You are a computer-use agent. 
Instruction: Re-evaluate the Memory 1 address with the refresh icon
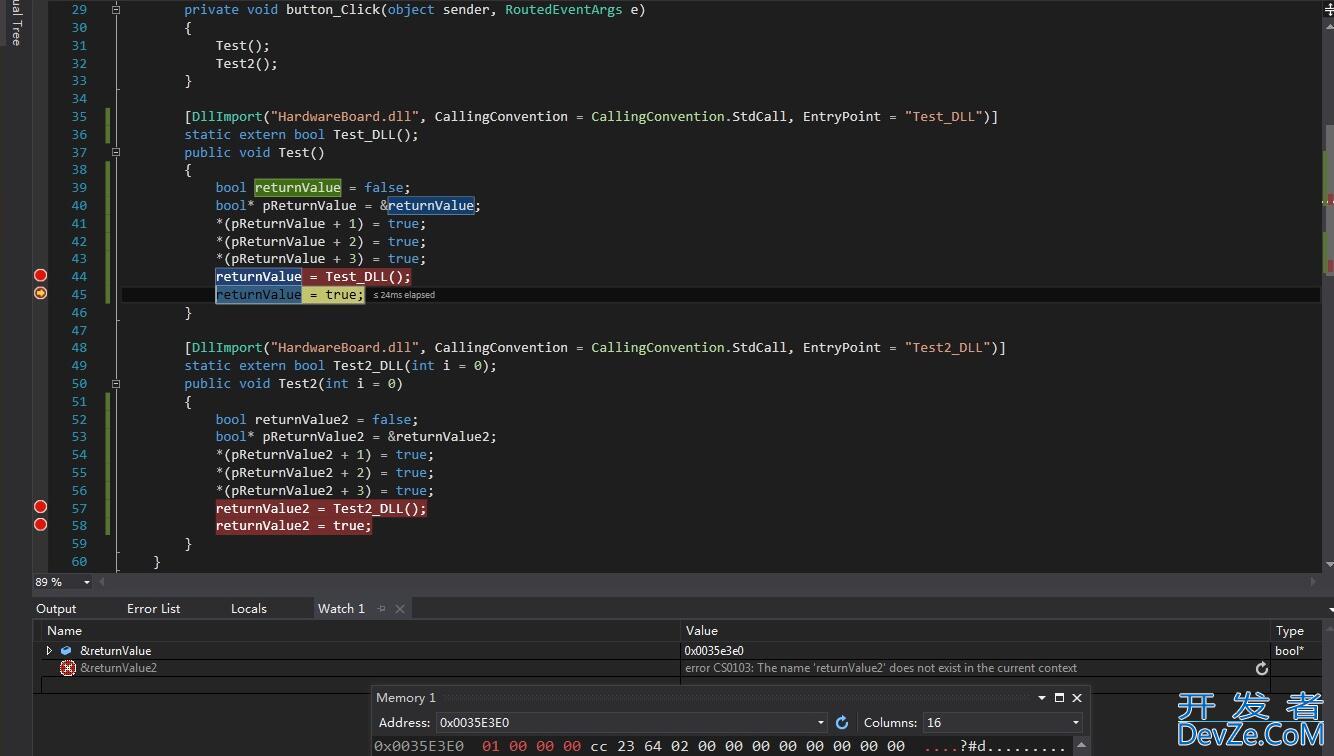(x=842, y=723)
